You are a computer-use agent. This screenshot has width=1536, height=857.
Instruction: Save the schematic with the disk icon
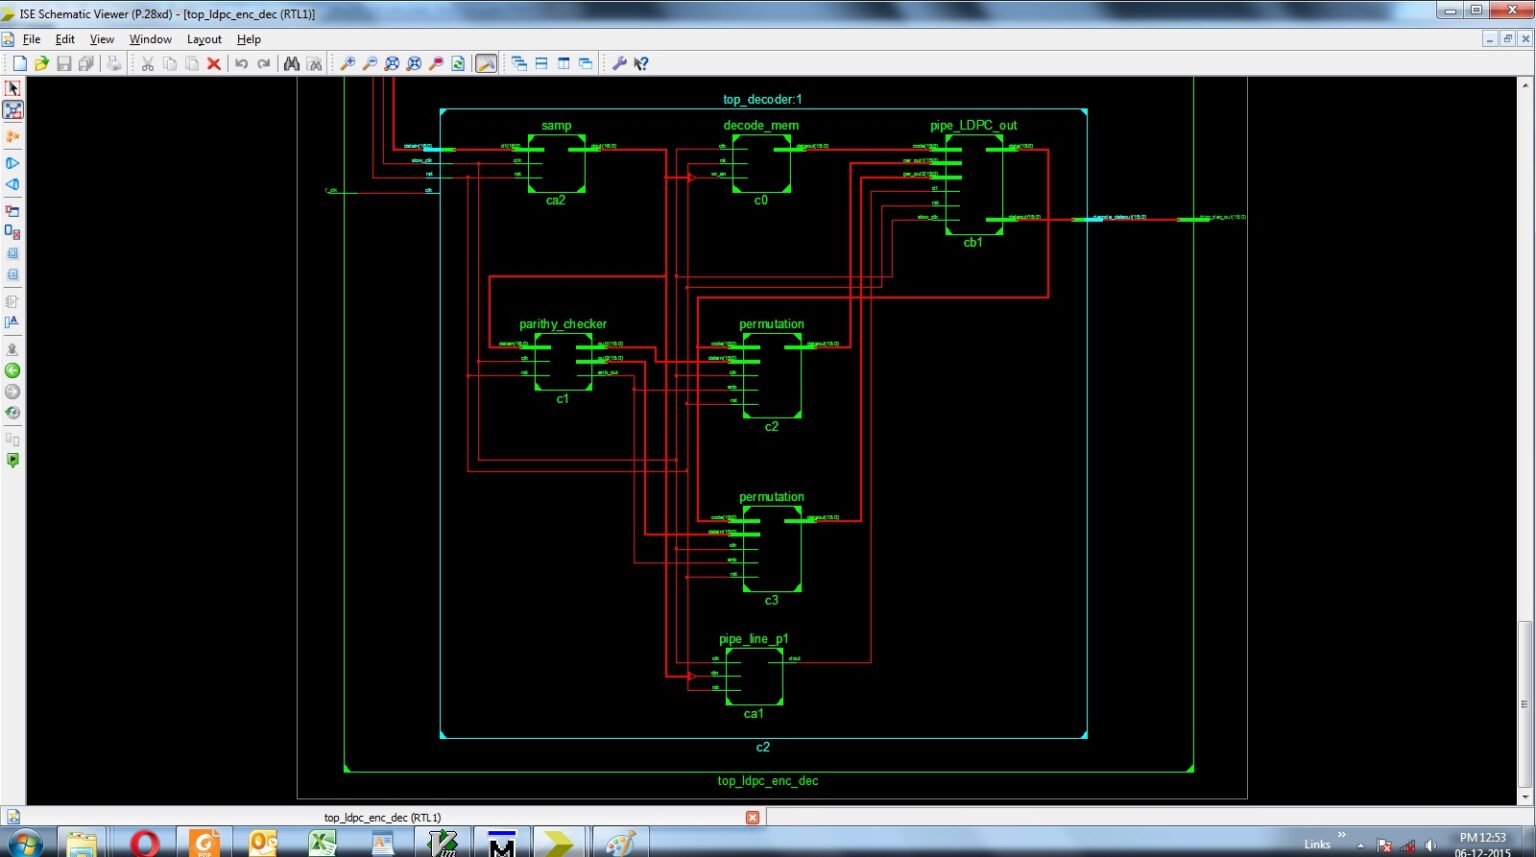coord(64,63)
